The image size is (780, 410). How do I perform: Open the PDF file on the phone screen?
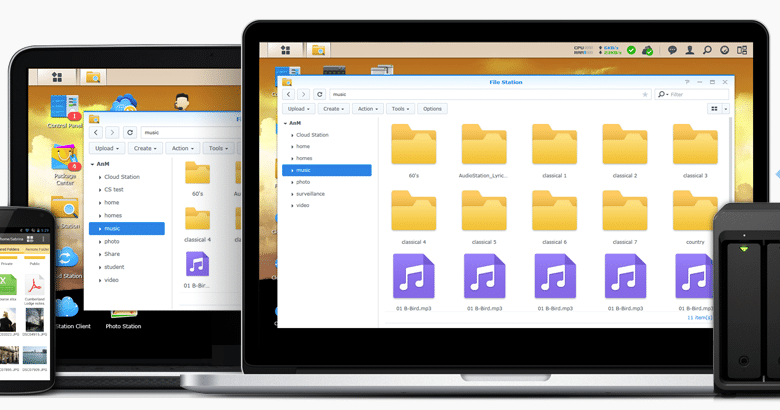[x=34, y=290]
